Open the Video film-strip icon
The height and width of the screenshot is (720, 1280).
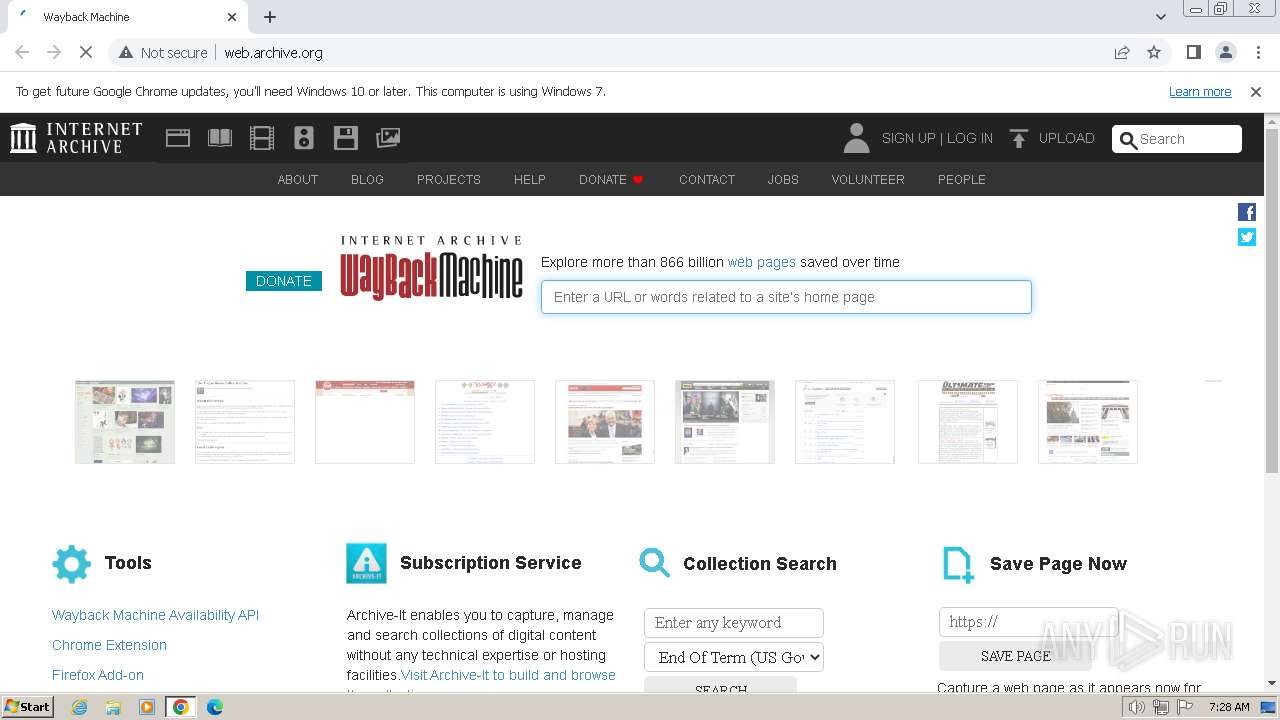(262, 138)
